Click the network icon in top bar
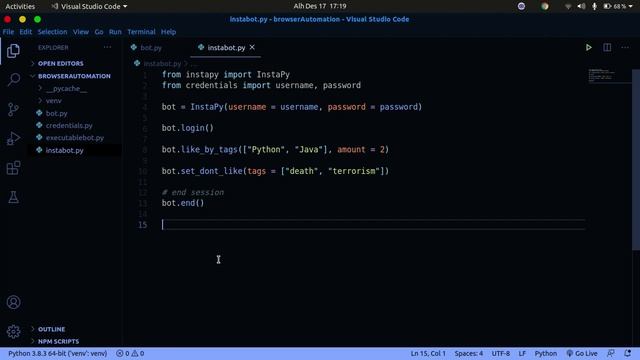The height and width of the screenshot is (360, 640). 568,6
